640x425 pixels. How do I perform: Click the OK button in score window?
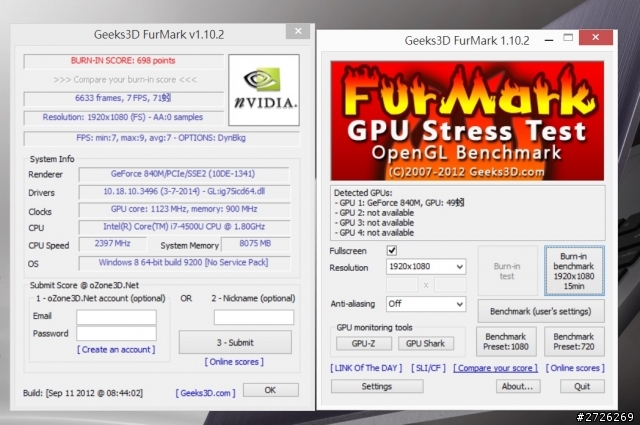tap(271, 390)
